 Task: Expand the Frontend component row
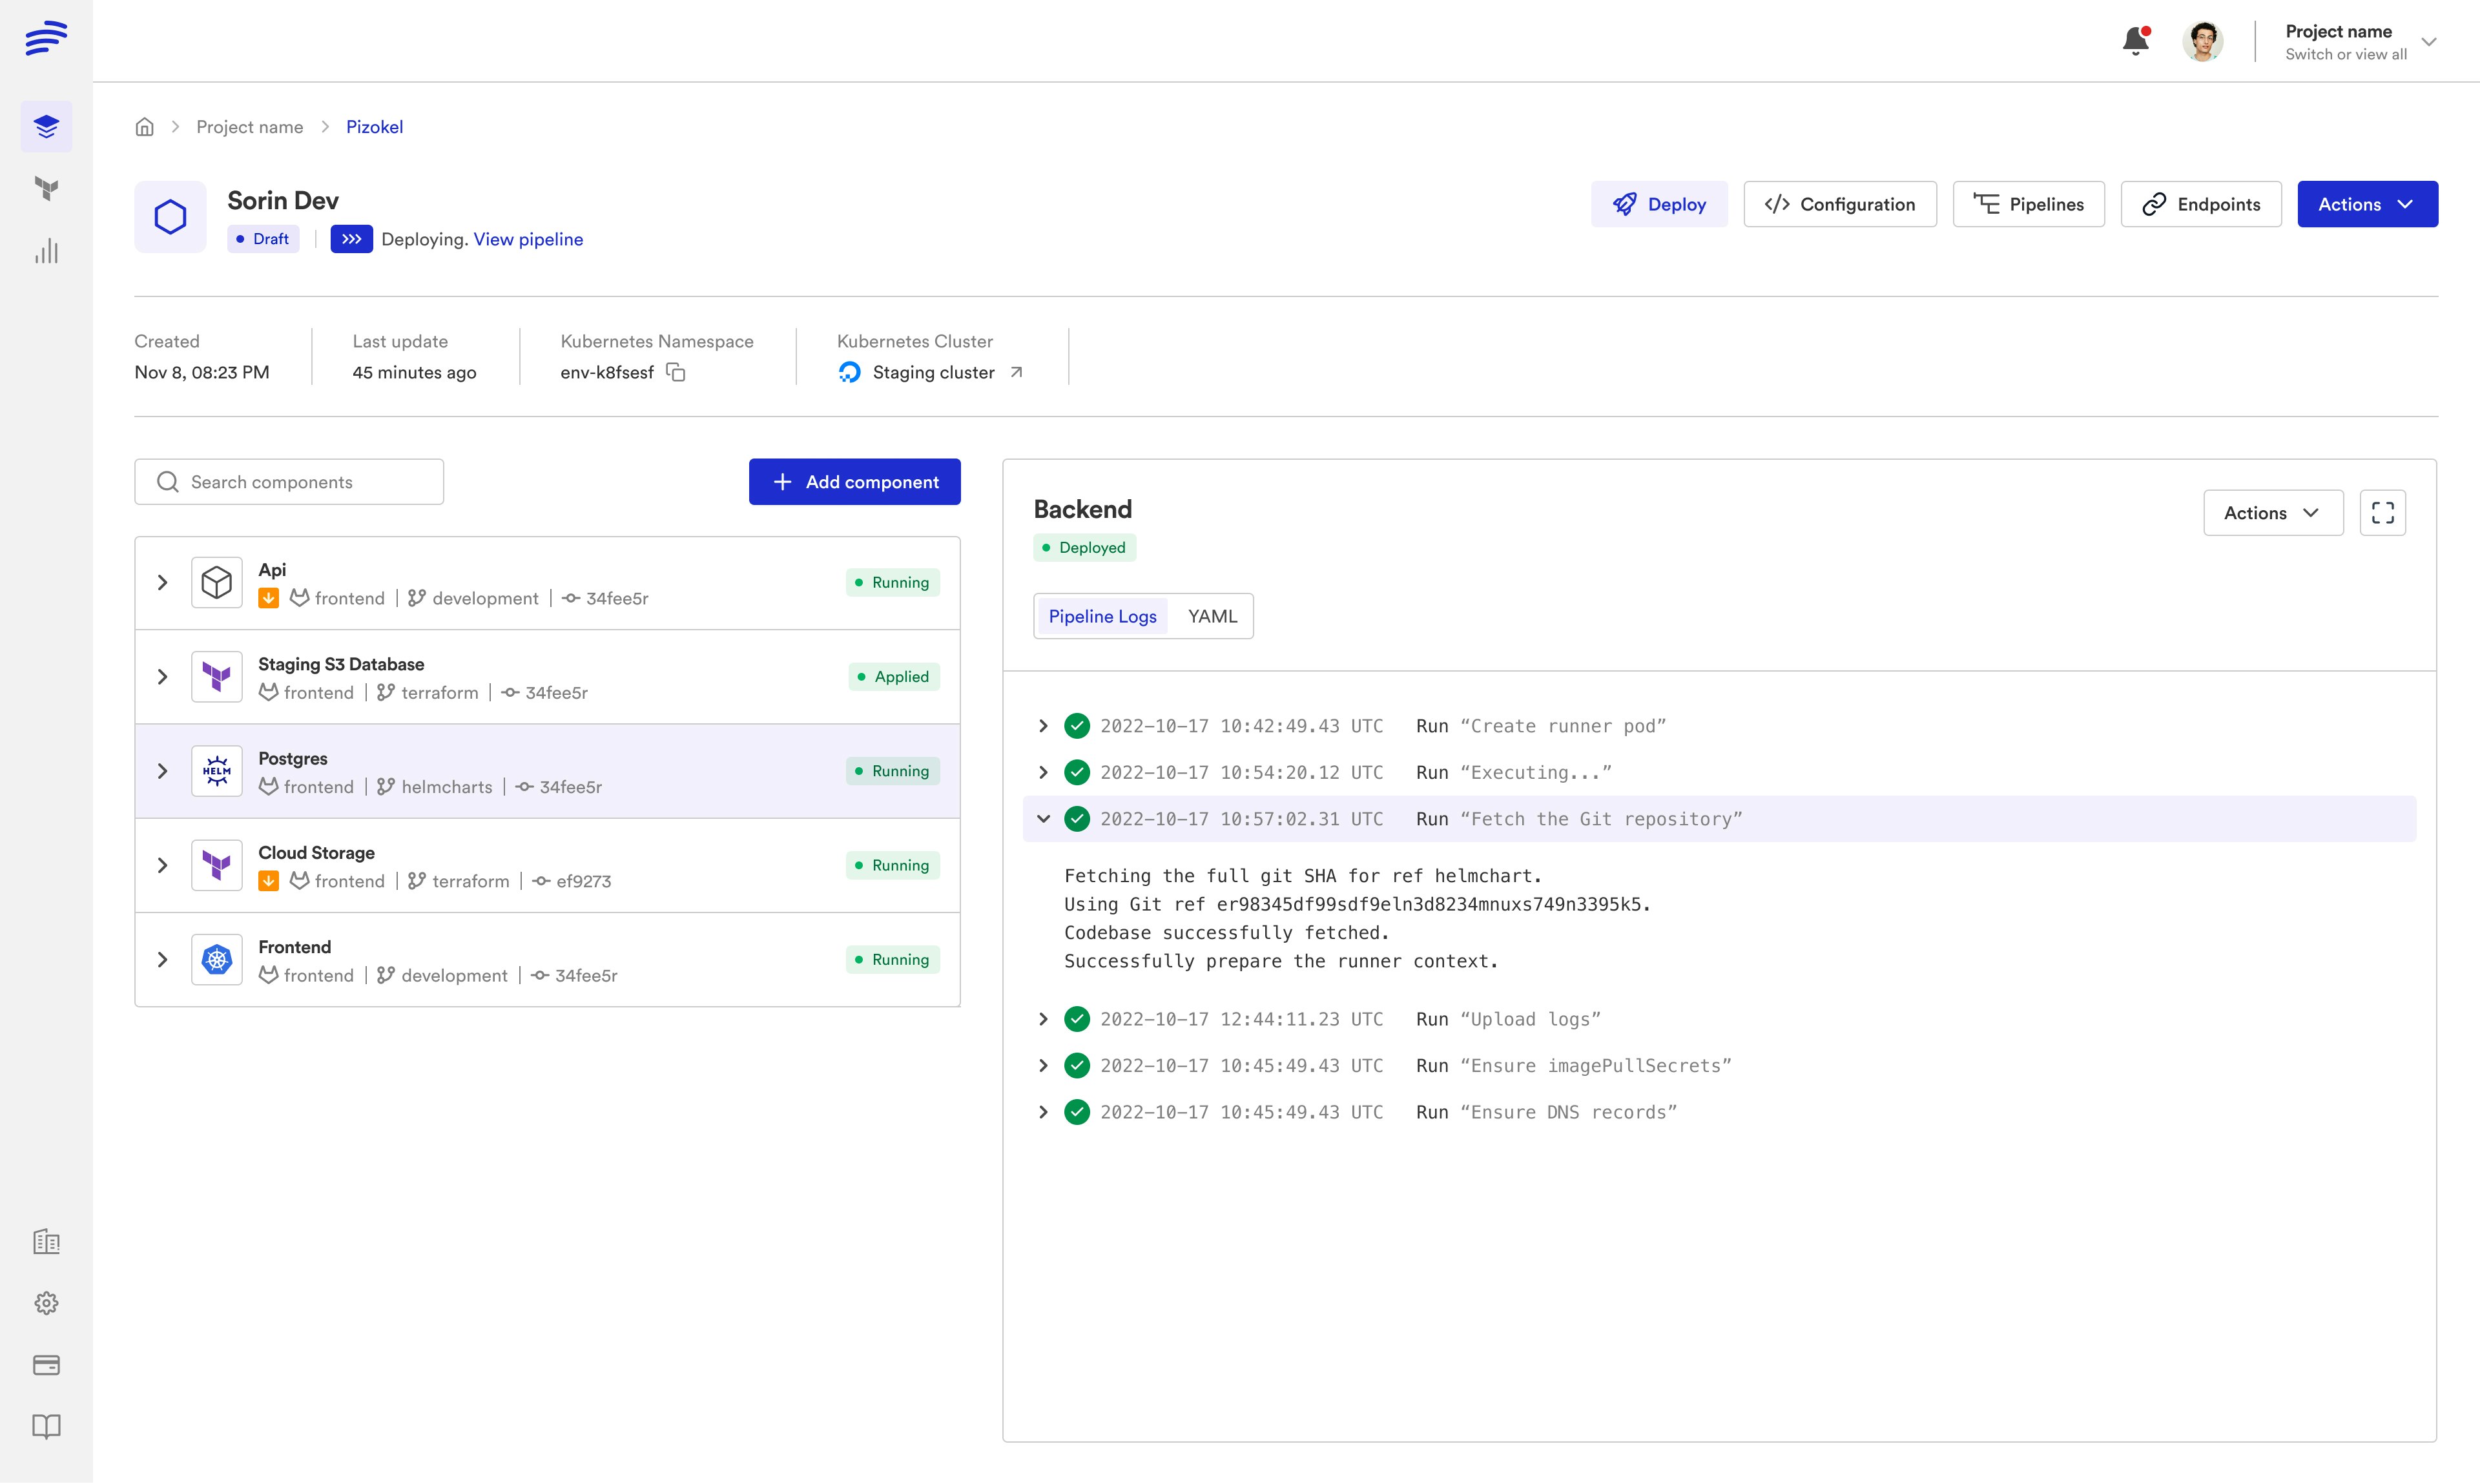[162, 960]
